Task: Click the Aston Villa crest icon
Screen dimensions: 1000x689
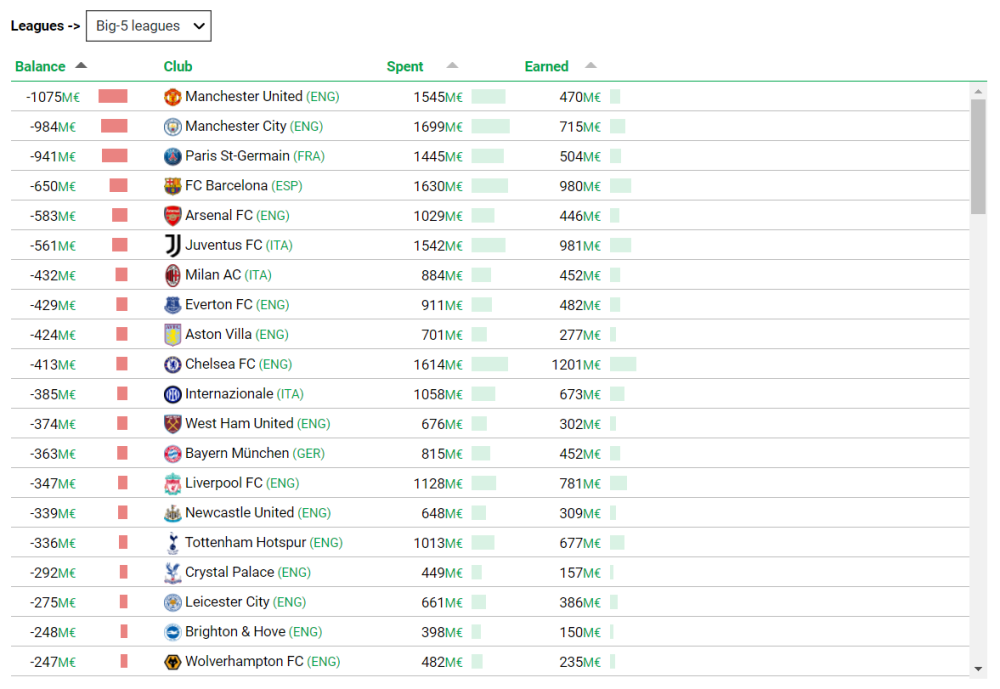Action: coord(172,335)
